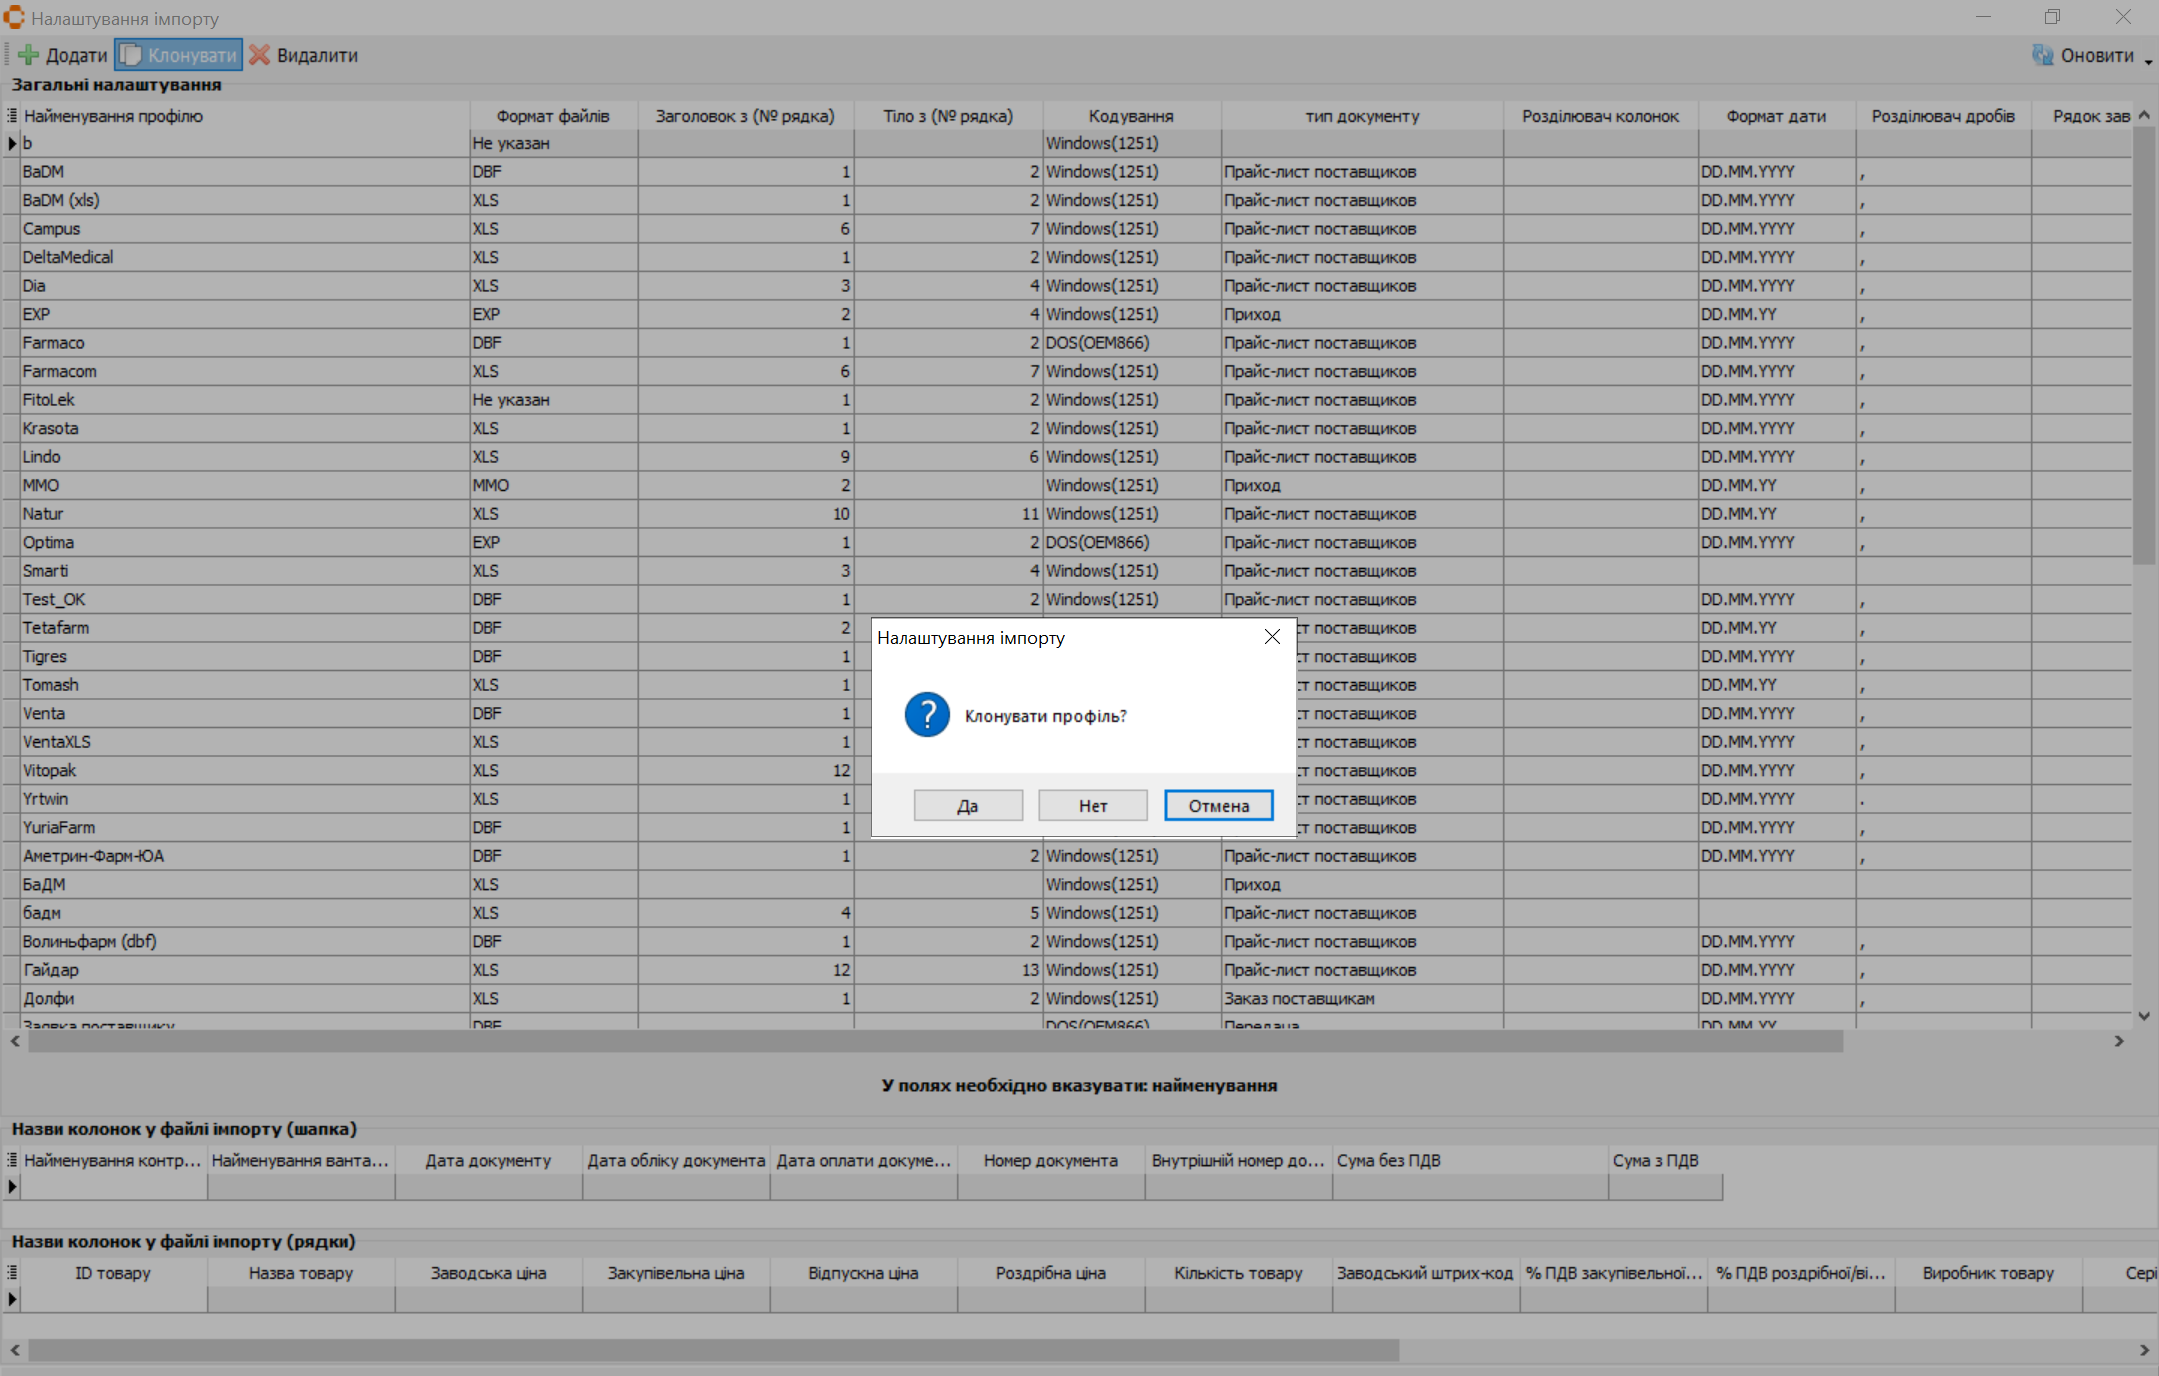This screenshot has width=2159, height=1376.
Task: Confirm cloning with the Да button
Action: pos(967,806)
